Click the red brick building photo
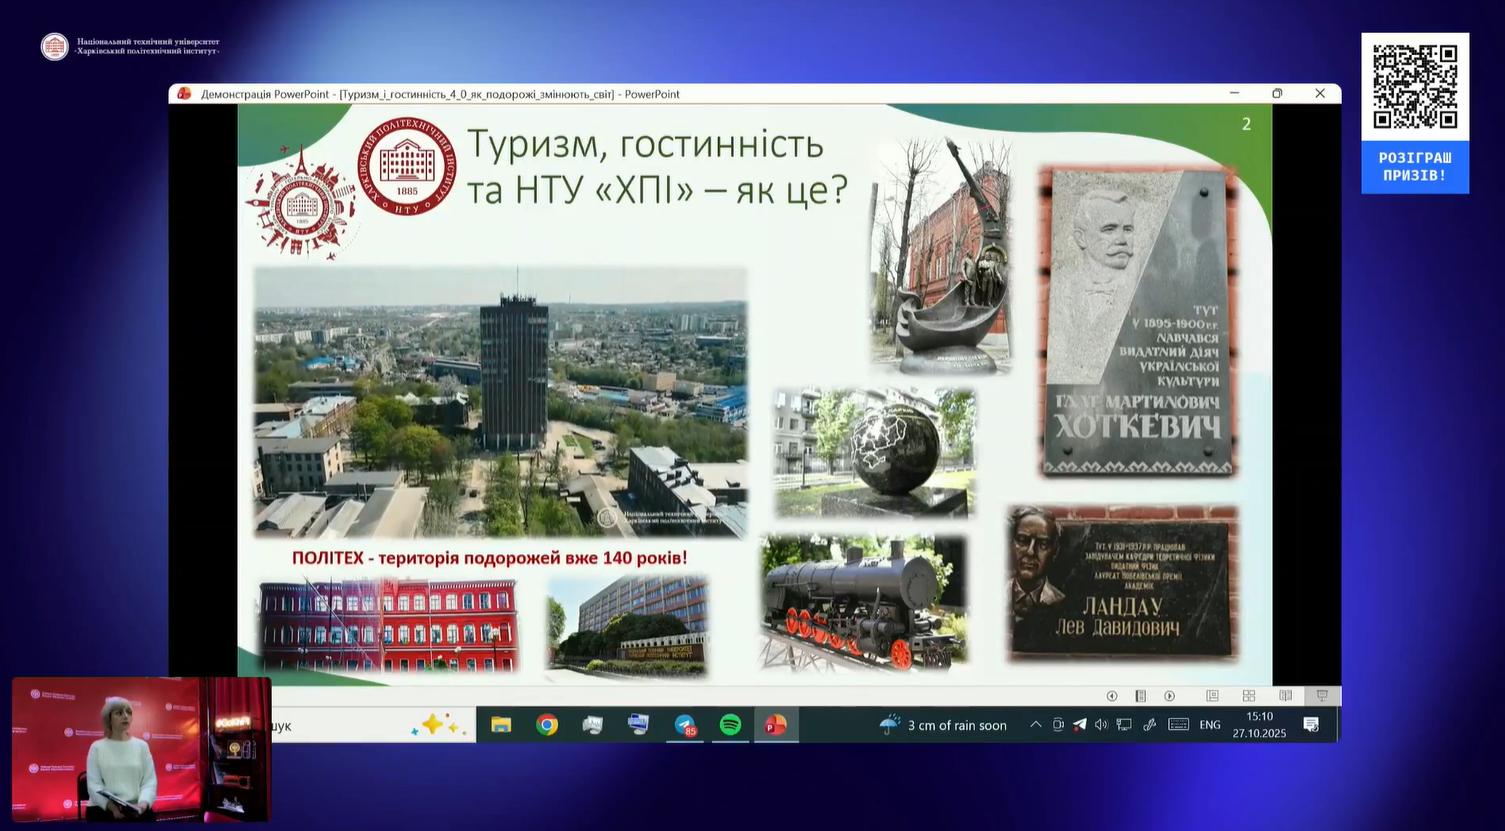 click(x=389, y=624)
